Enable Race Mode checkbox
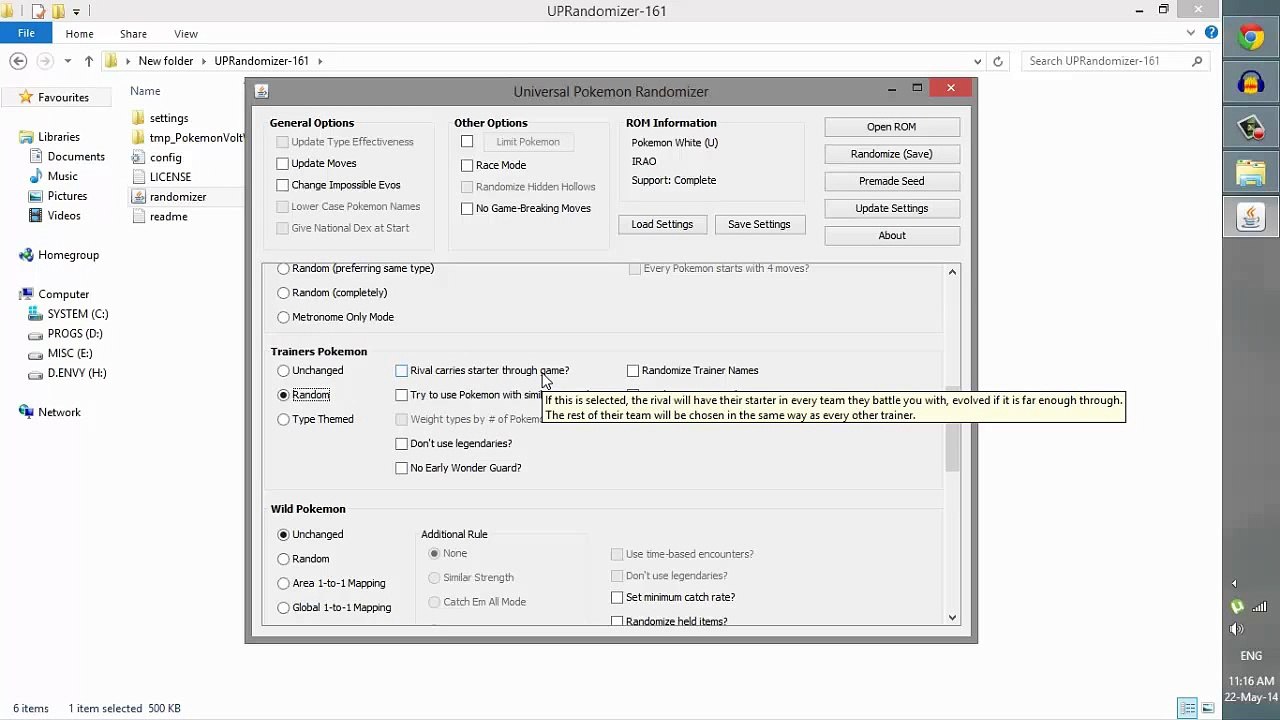Viewport: 1280px width, 720px height. click(x=467, y=165)
